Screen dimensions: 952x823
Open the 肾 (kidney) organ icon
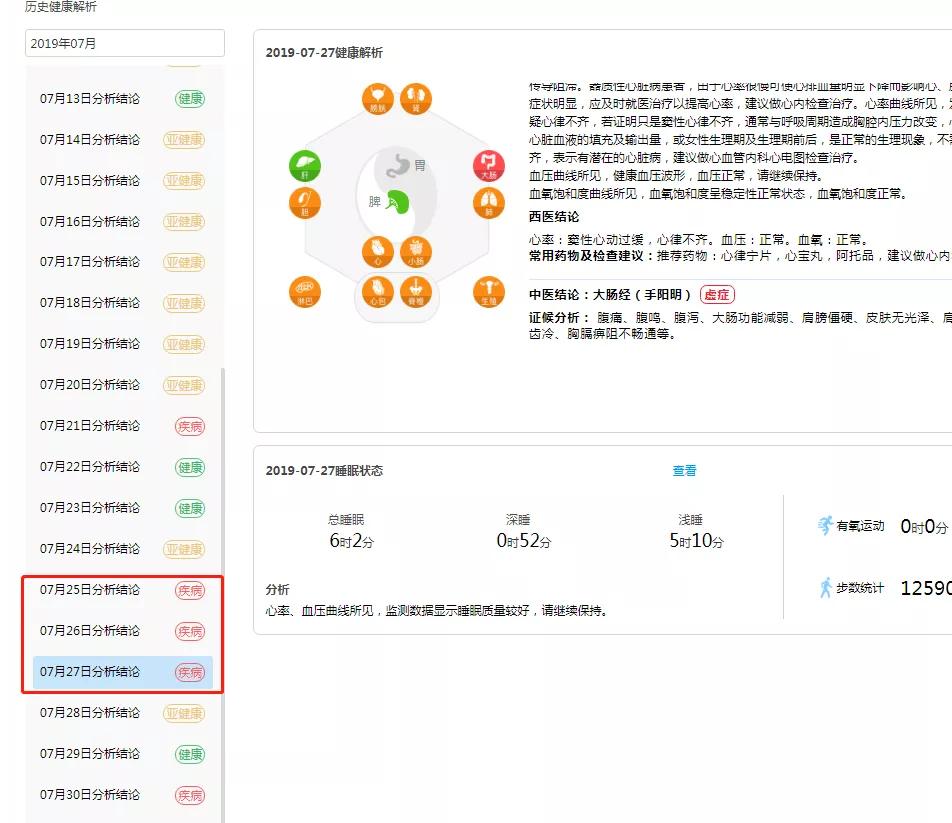point(416,99)
